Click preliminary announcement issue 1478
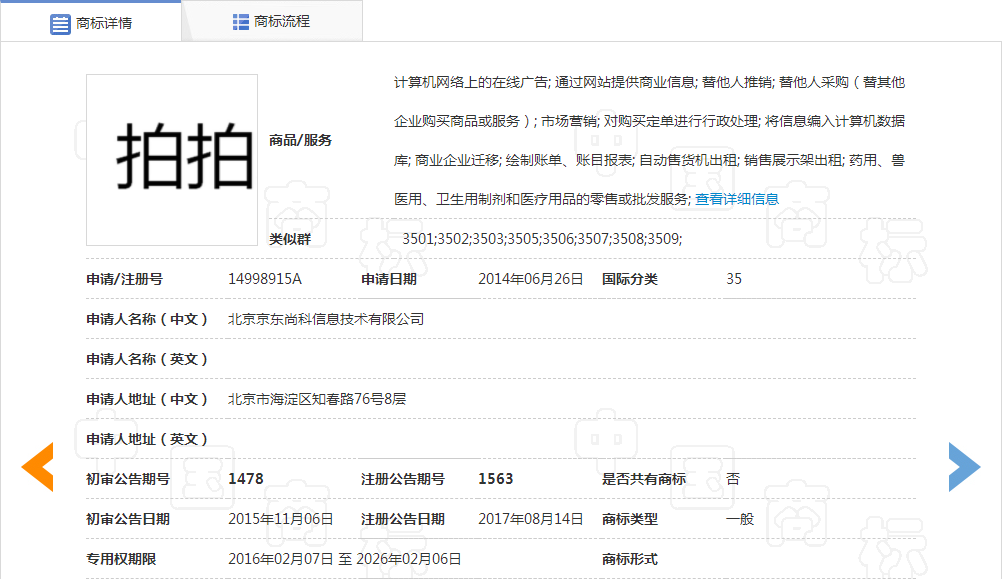The height and width of the screenshot is (579, 1004). pos(246,479)
